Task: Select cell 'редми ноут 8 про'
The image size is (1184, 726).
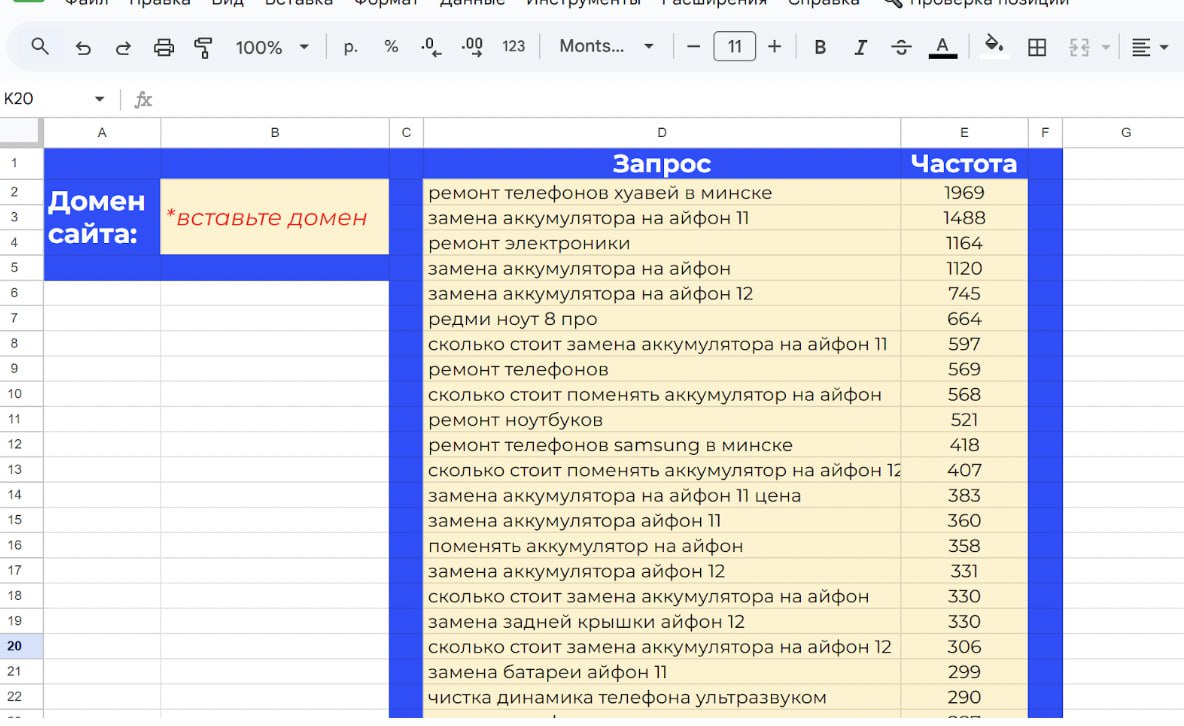Action: pyautogui.click(x=661, y=319)
